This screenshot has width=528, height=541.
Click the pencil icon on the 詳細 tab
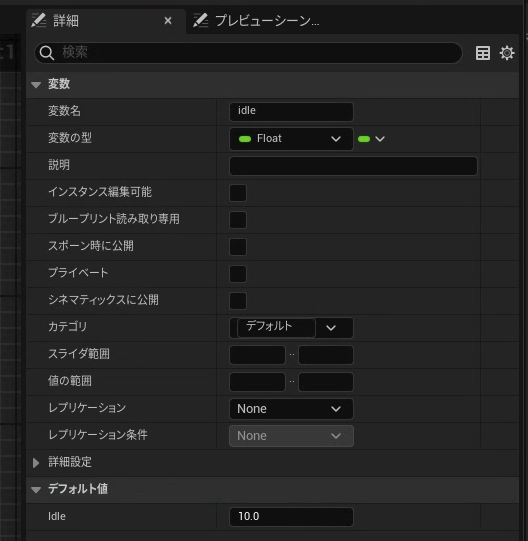coord(39,20)
